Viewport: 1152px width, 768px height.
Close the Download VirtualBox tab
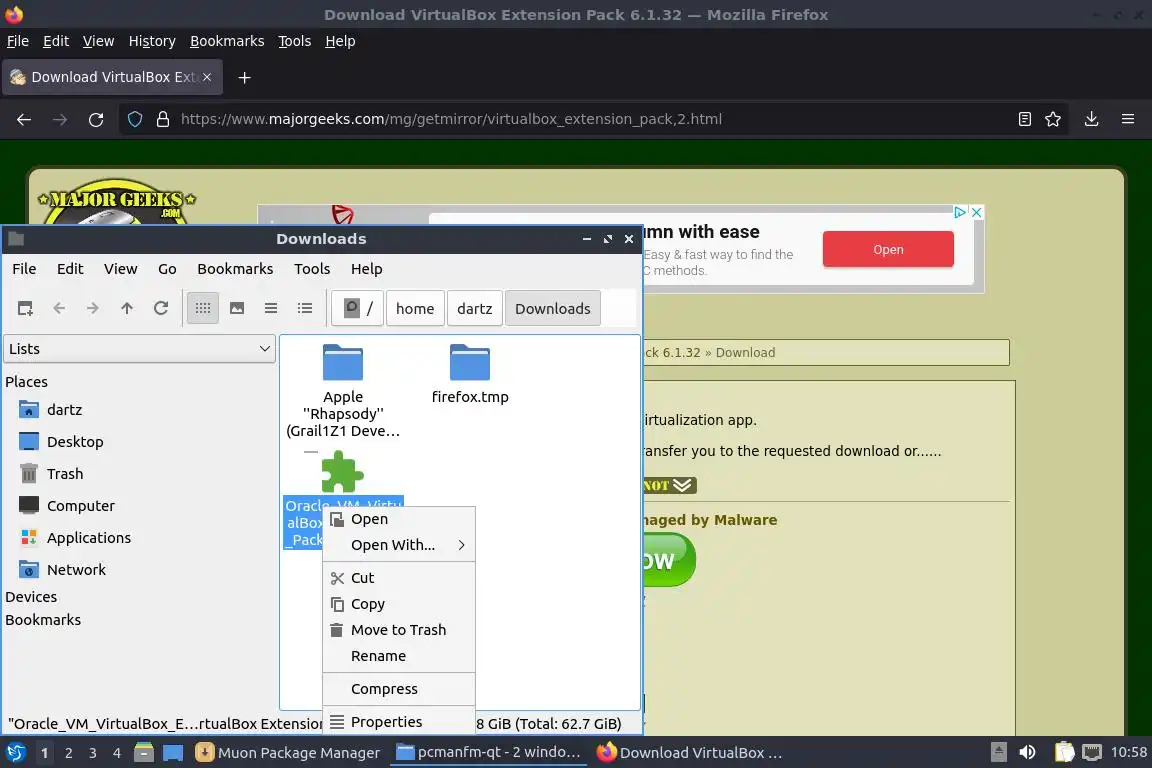pos(207,77)
